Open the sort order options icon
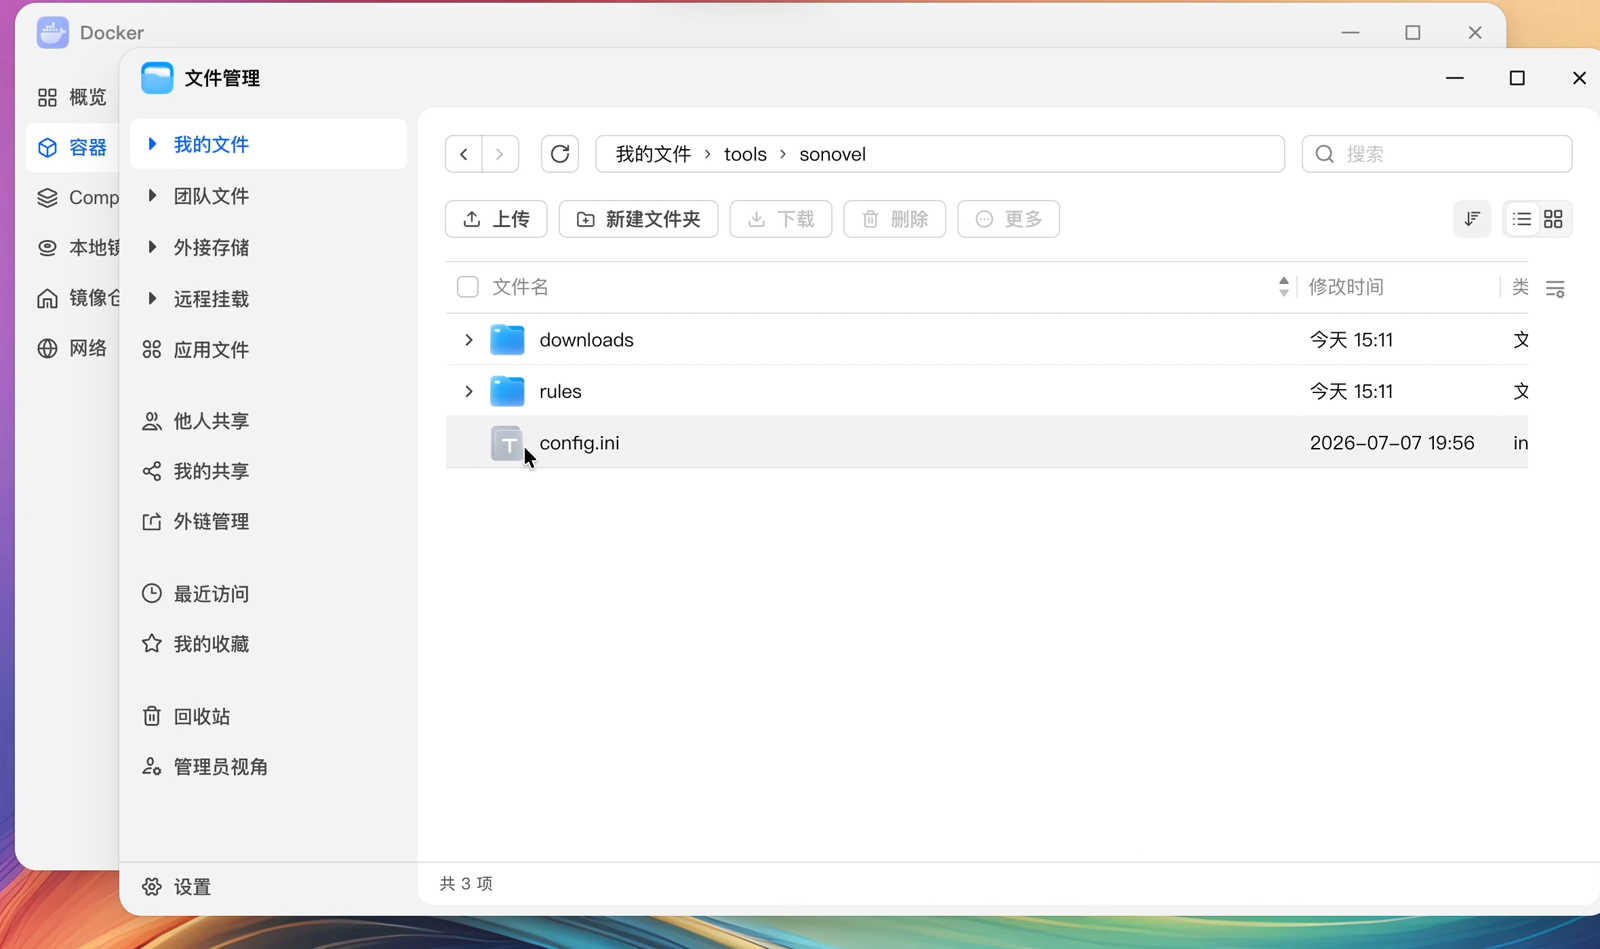1600x949 pixels. (x=1472, y=219)
